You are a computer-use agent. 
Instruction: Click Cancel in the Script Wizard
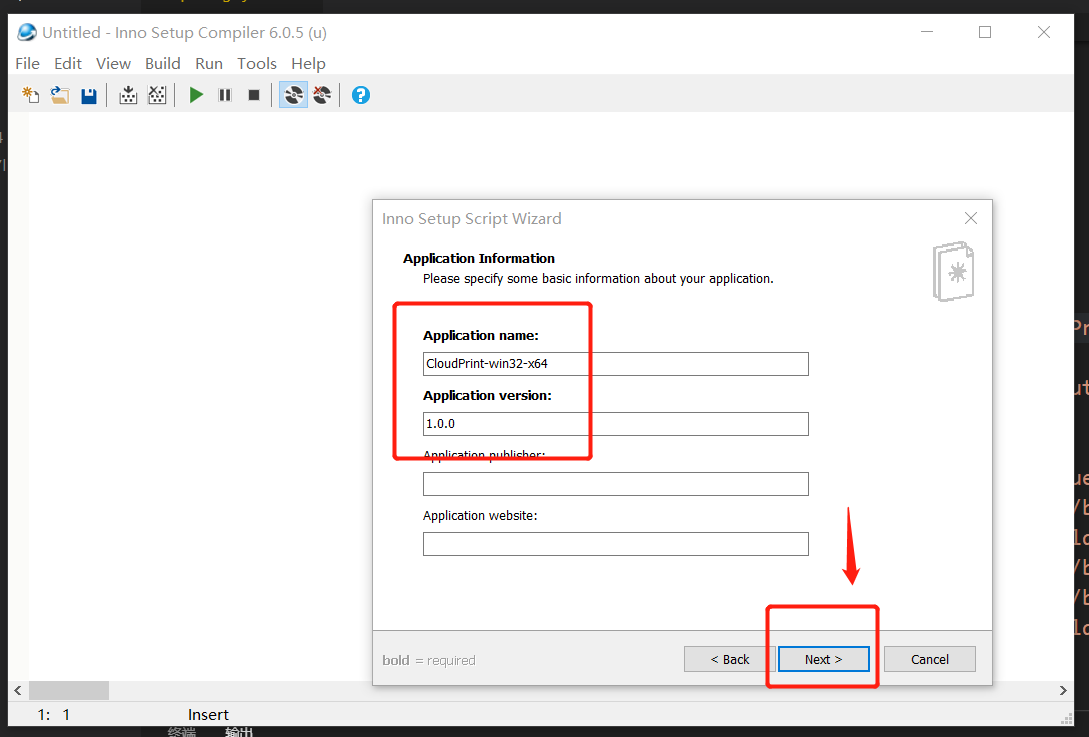point(930,659)
